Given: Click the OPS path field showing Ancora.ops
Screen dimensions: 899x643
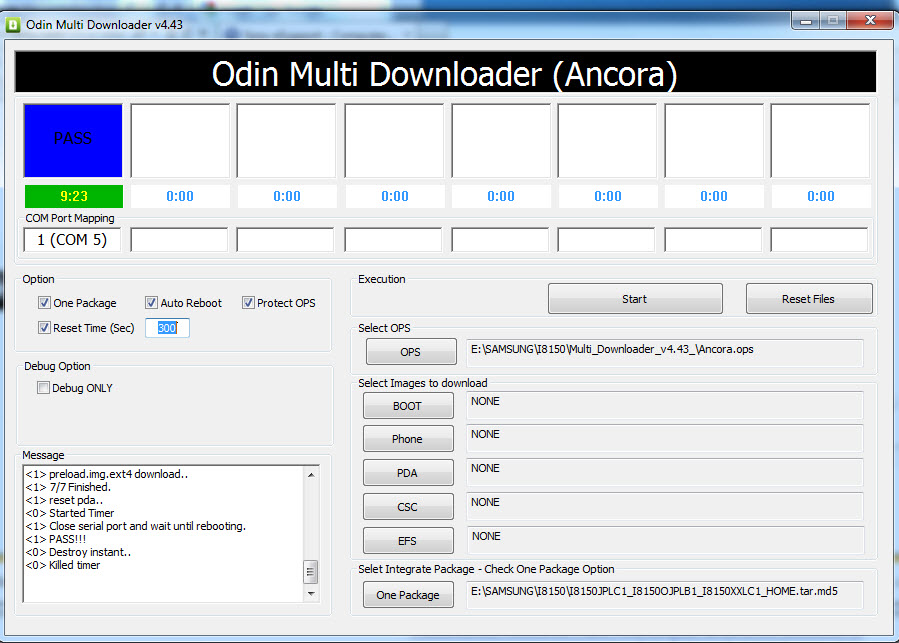Looking at the screenshot, I should pyautogui.click(x=665, y=352).
